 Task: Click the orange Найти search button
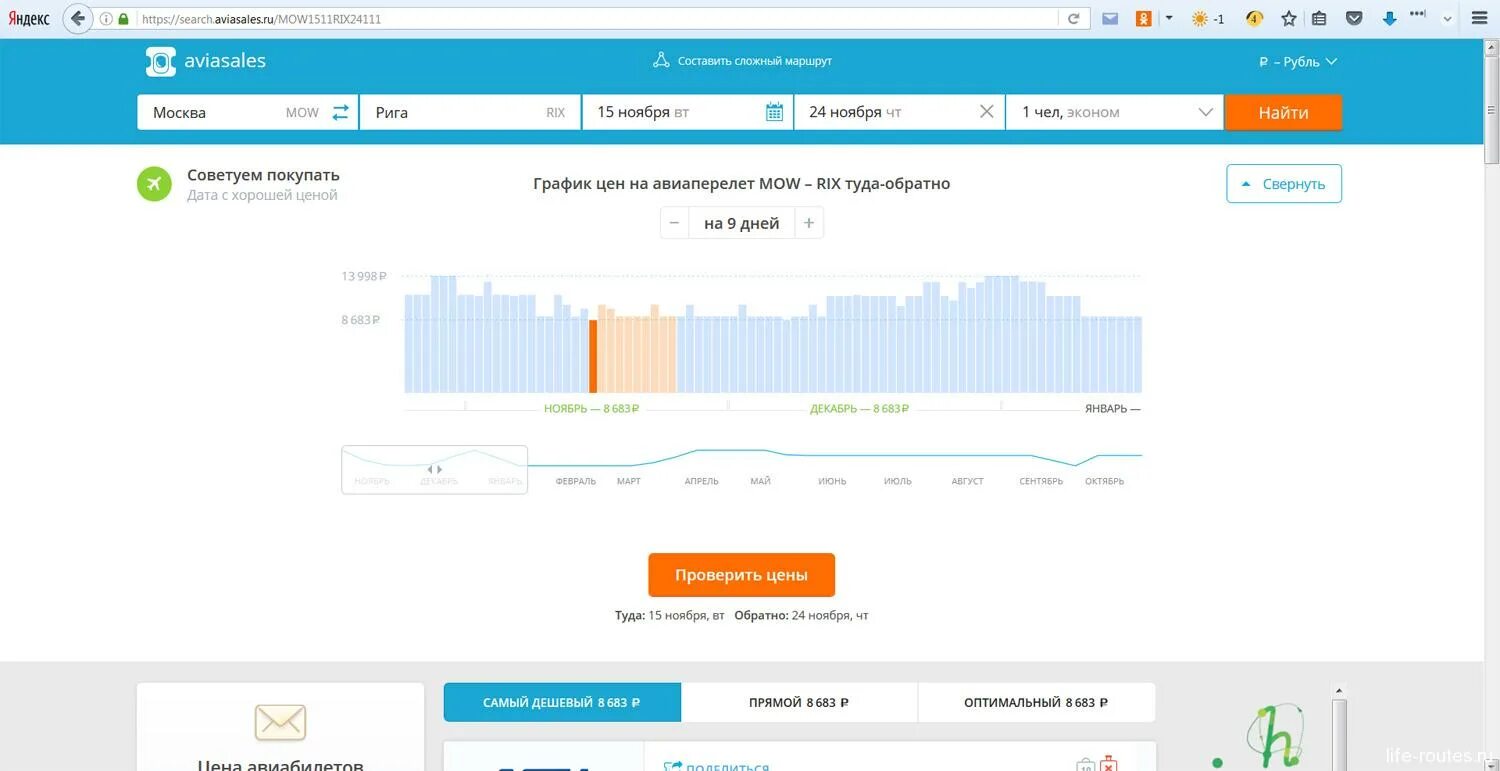(1283, 113)
